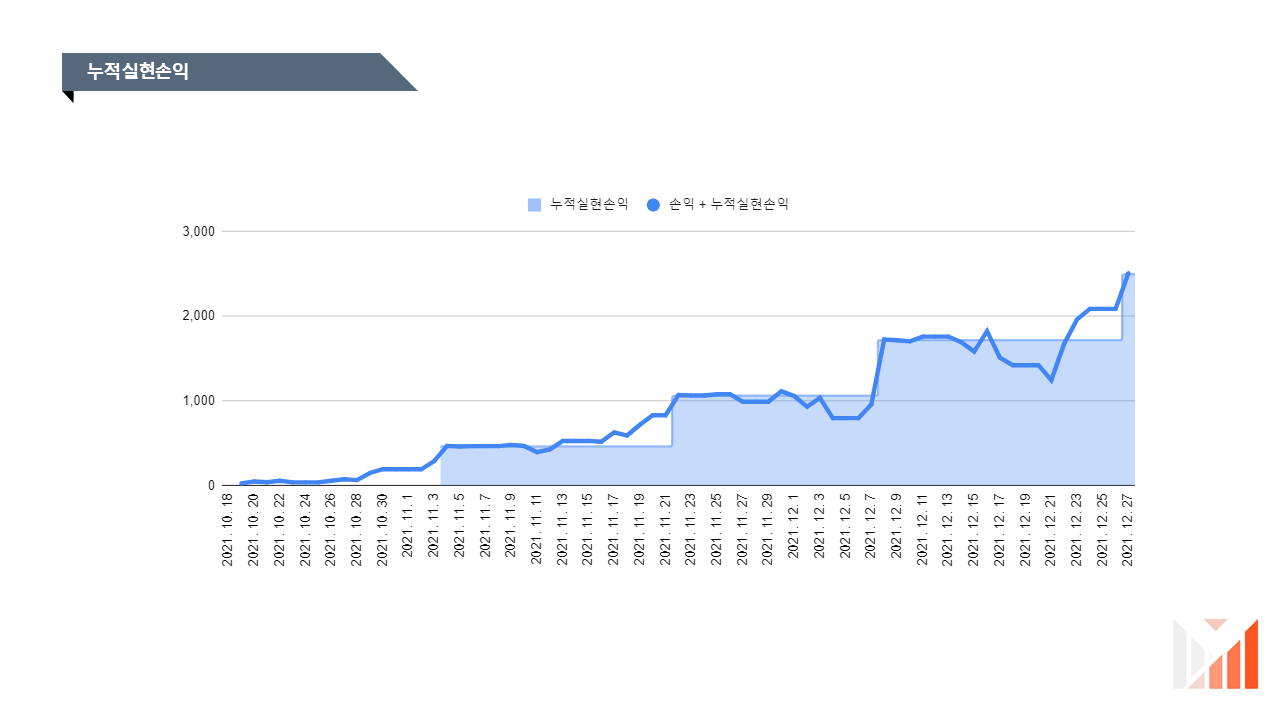This screenshot has width=1280, height=720.
Task: Click the 2021. 10. 26 date label
Action: [331, 530]
